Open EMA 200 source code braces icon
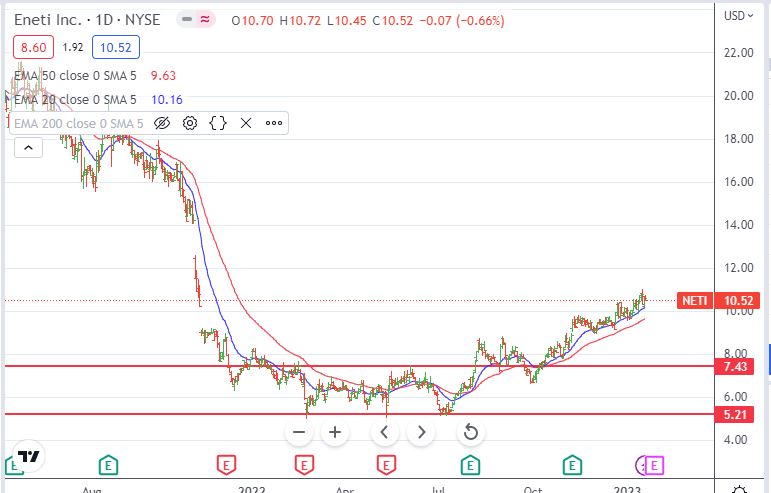Viewport: 771px width, 493px height. [x=218, y=123]
